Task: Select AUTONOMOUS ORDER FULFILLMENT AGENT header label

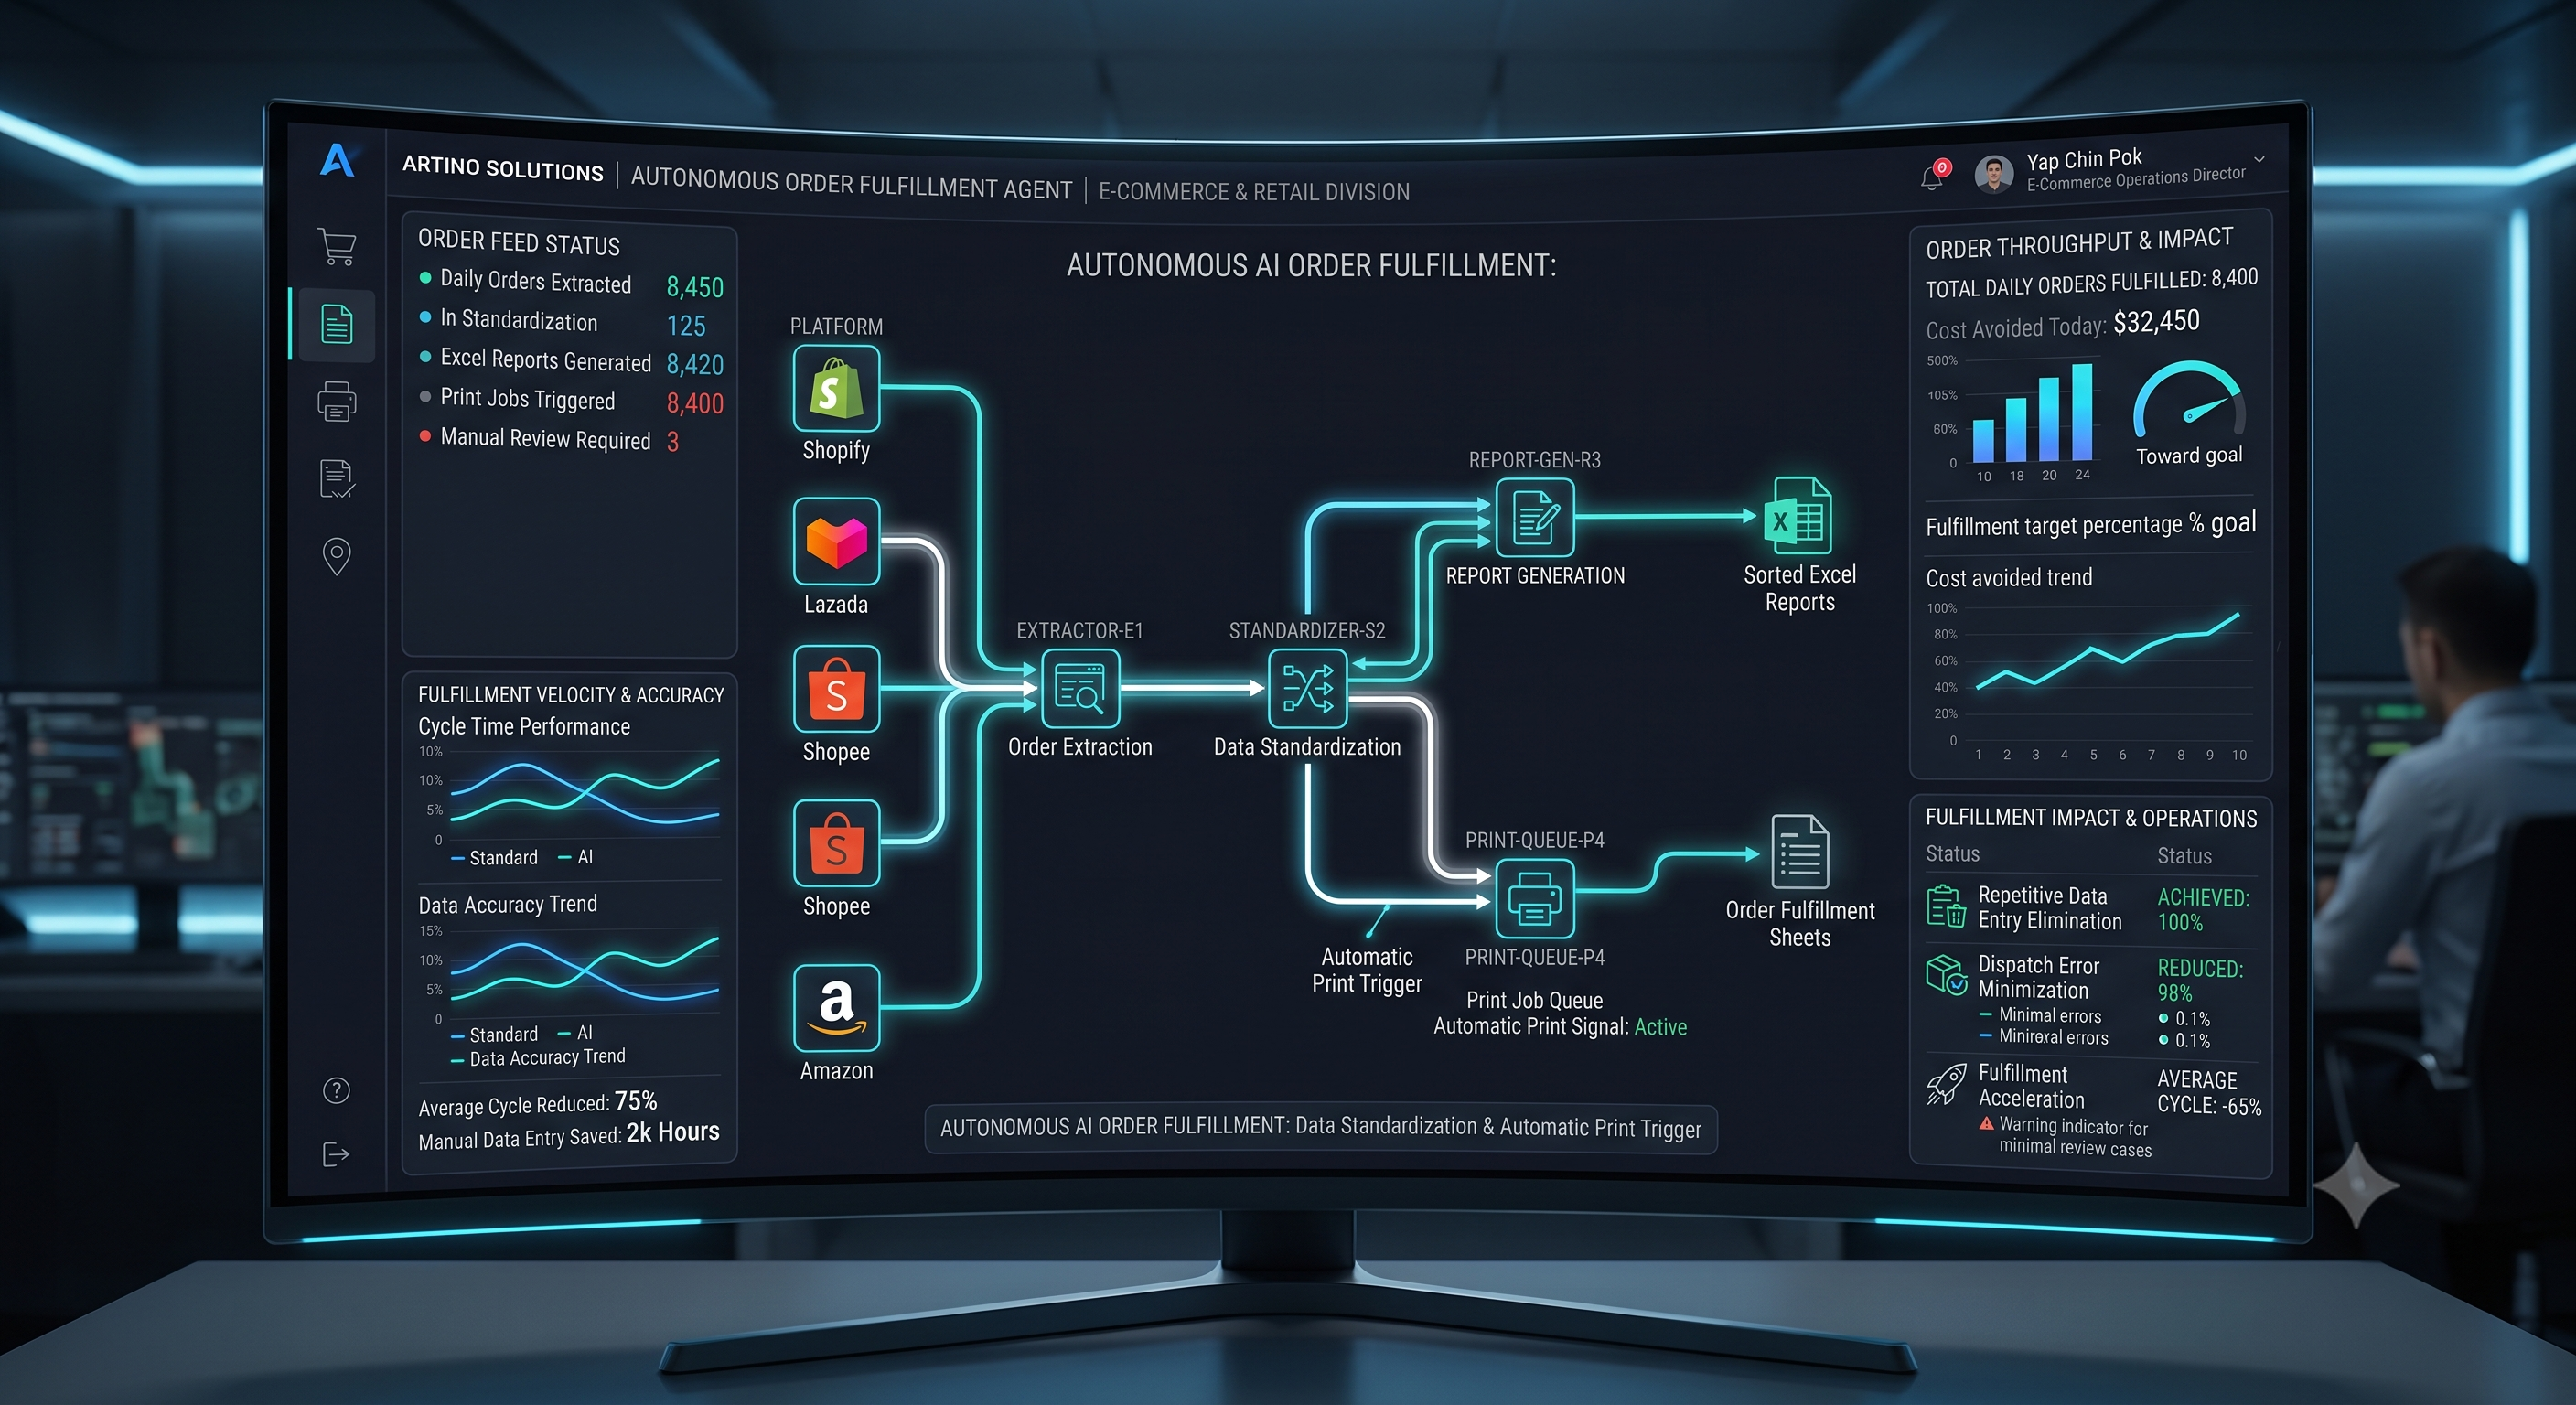Action: coord(851,184)
